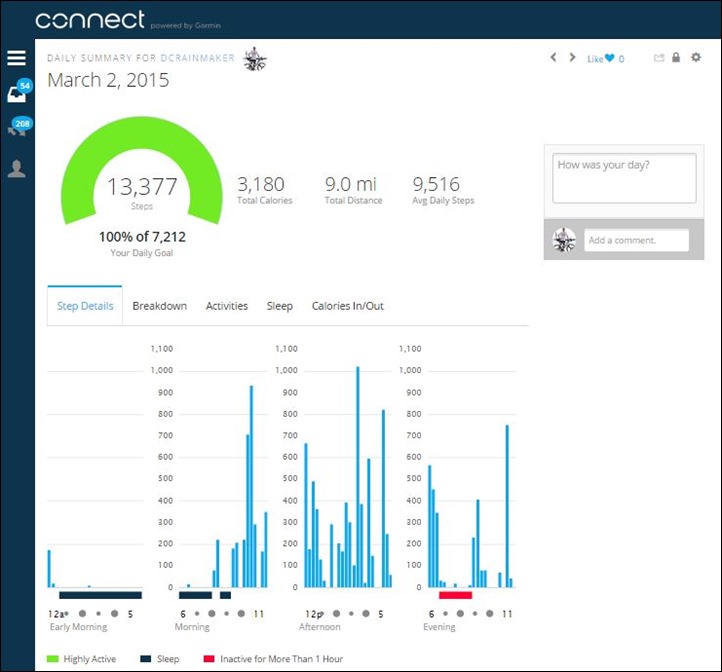Viewport: 722px width, 672px height.
Task: Select the Step Details tab
Action: click(x=85, y=306)
